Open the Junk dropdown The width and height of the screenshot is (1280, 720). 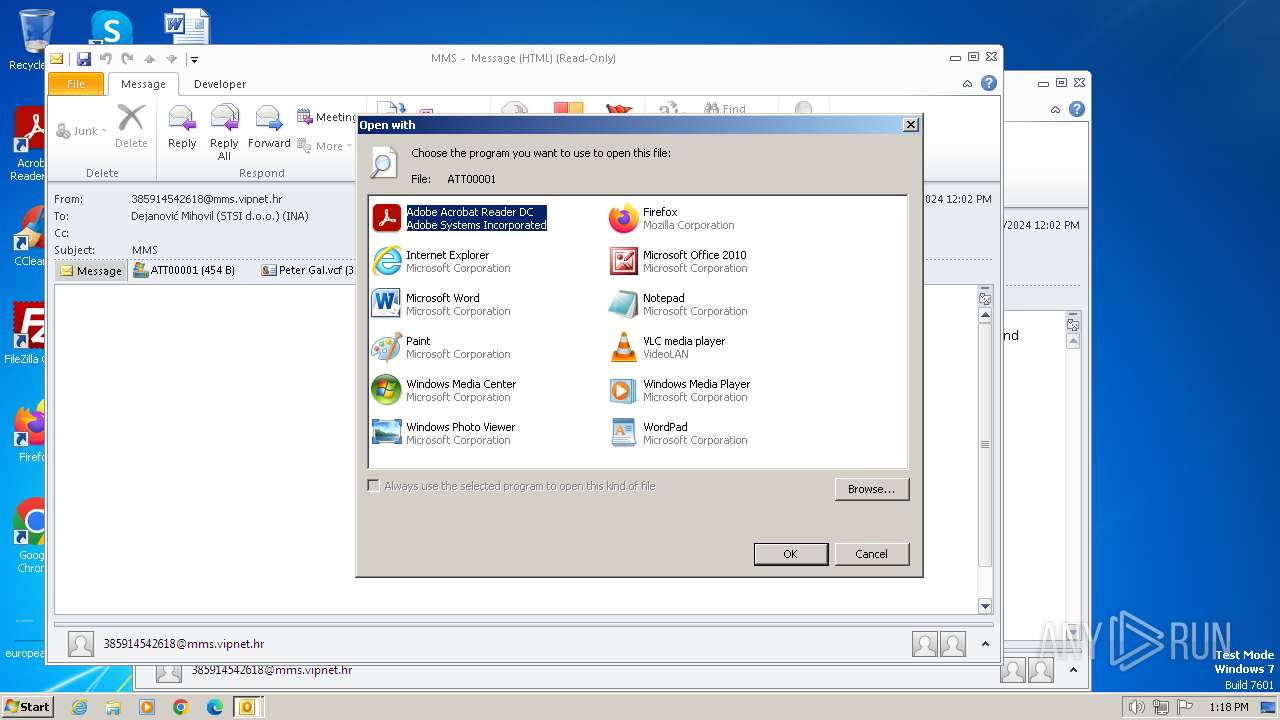pyautogui.click(x=82, y=131)
